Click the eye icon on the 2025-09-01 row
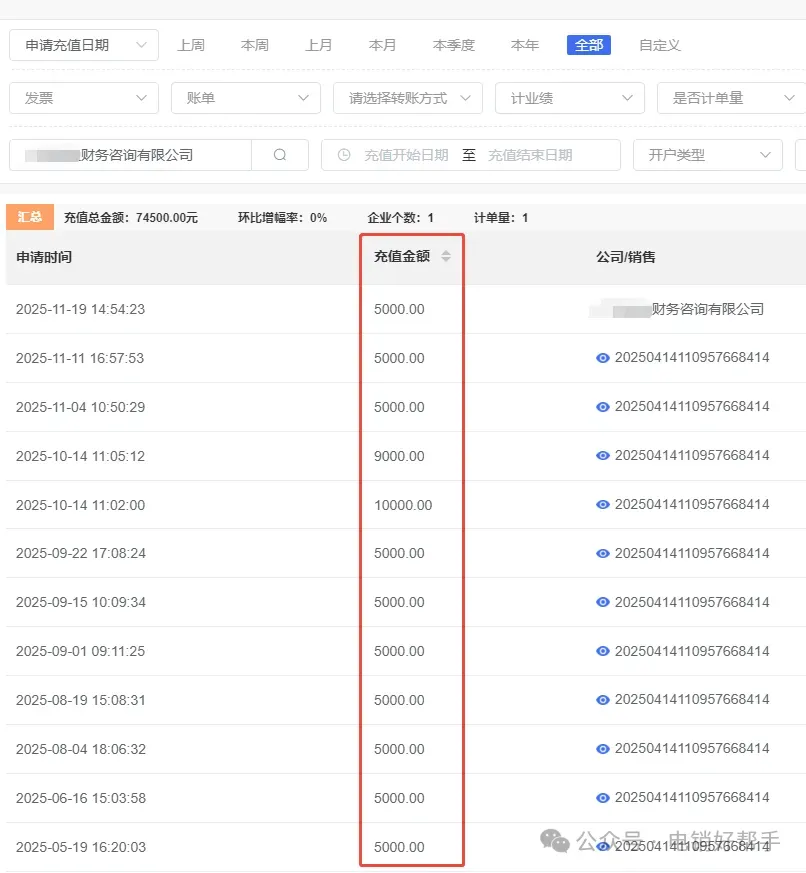 click(603, 651)
